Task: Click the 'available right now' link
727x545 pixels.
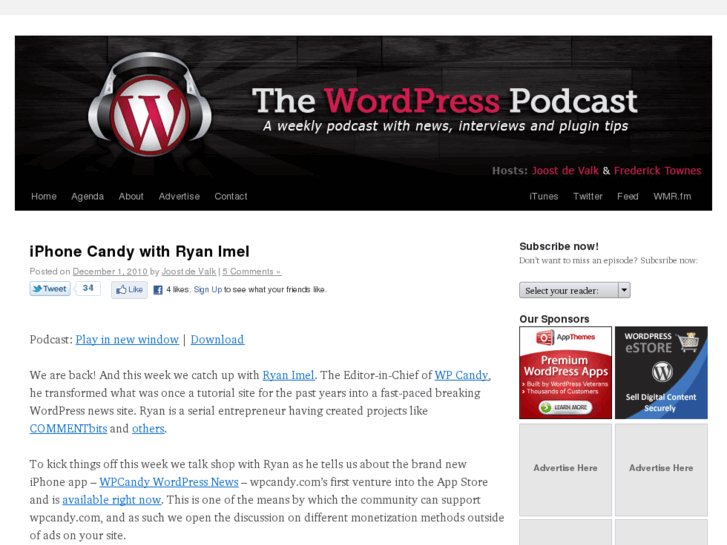Action: click(x=111, y=500)
